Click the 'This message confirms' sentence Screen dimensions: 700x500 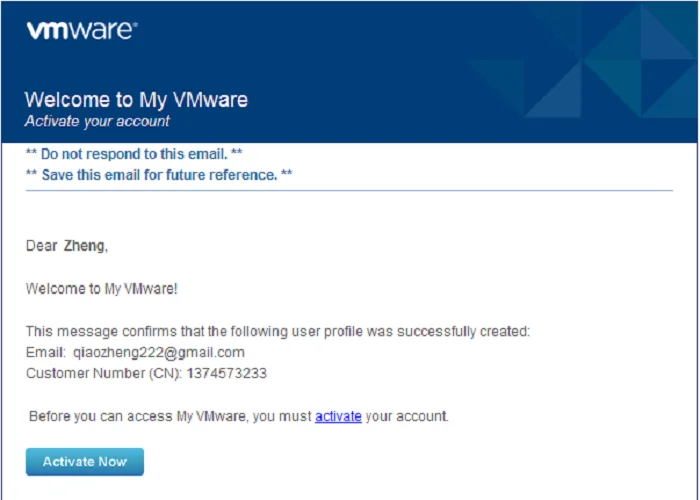tap(278, 331)
